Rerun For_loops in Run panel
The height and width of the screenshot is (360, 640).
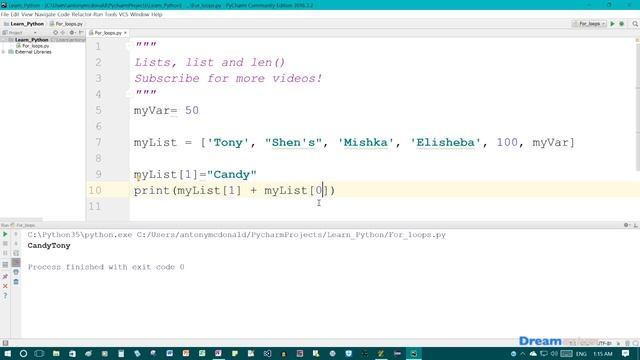(x=5, y=234)
